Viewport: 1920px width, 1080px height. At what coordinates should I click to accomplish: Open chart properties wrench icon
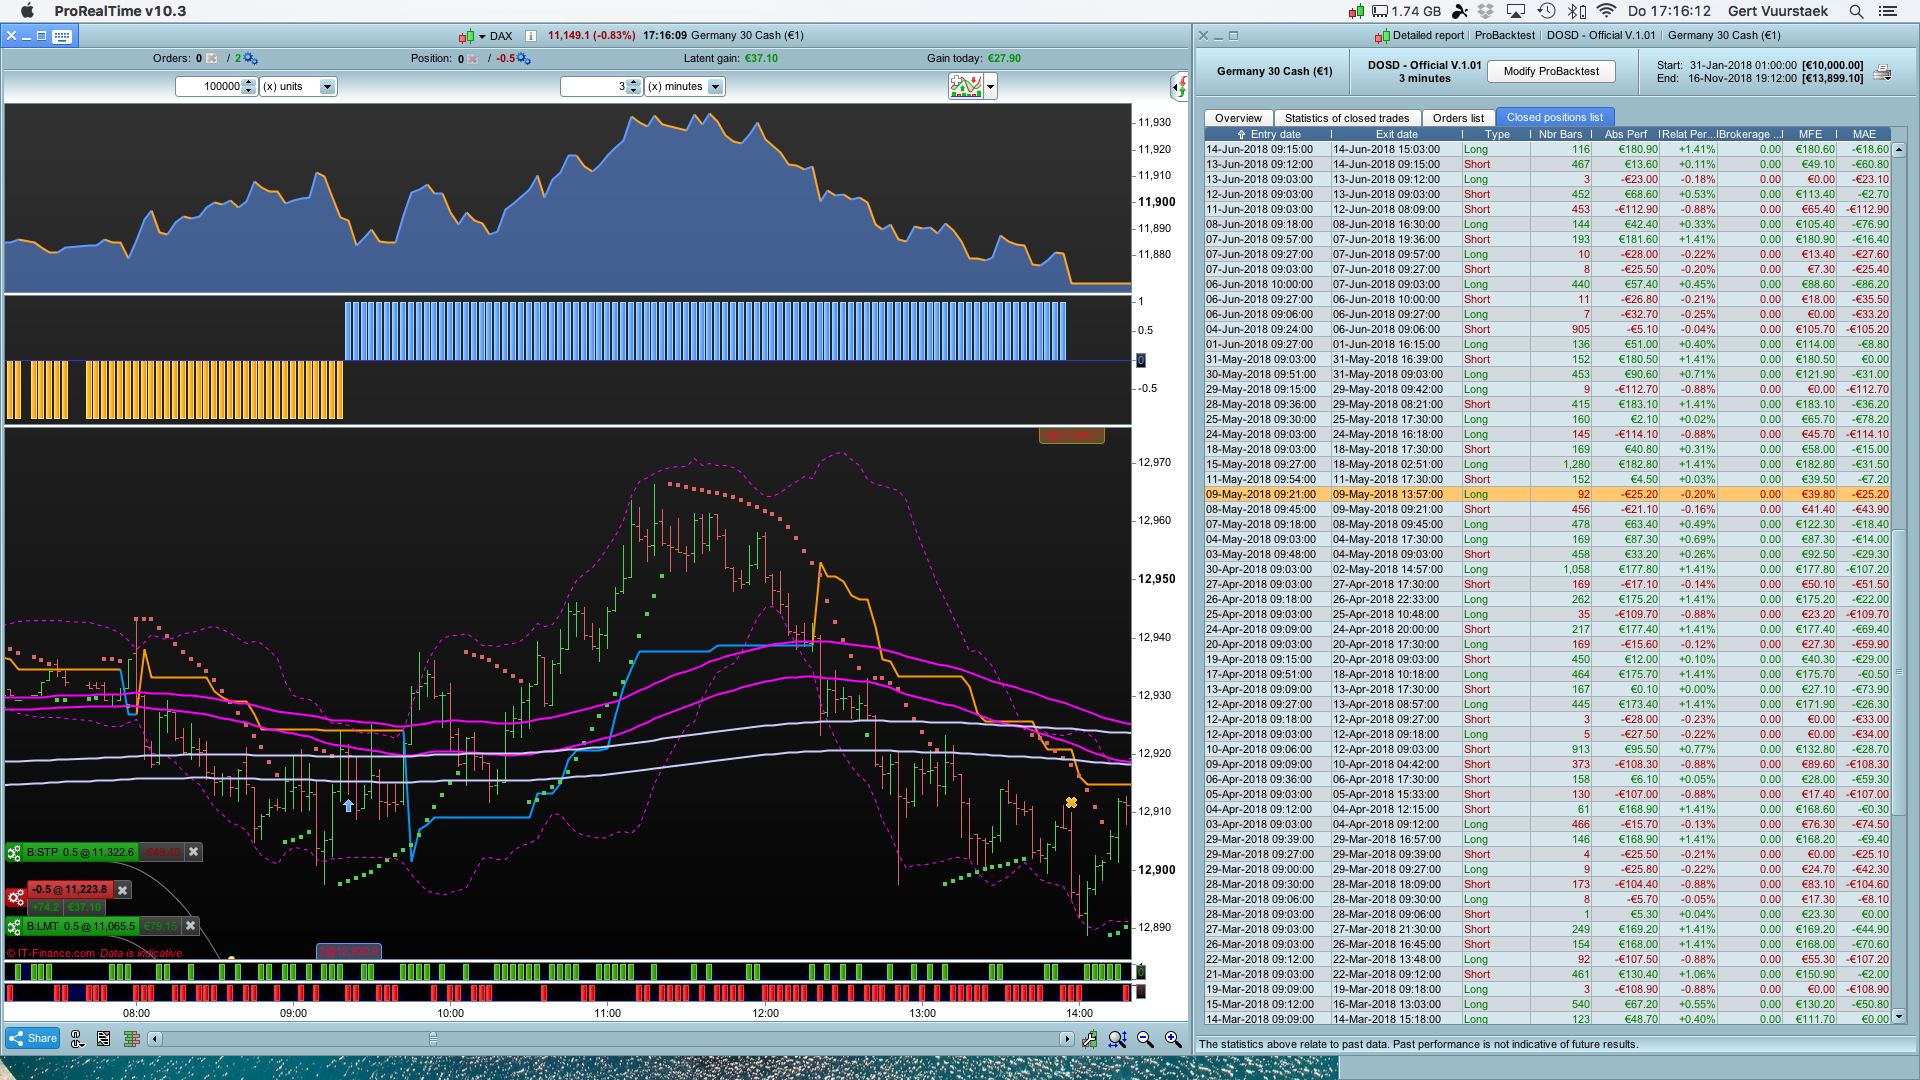[1089, 1039]
